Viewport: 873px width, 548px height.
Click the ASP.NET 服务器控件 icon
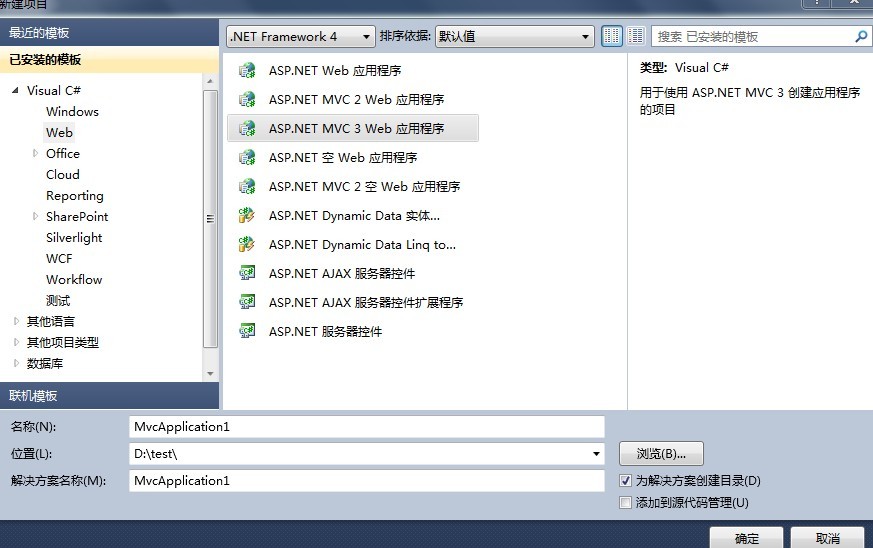coord(247,331)
